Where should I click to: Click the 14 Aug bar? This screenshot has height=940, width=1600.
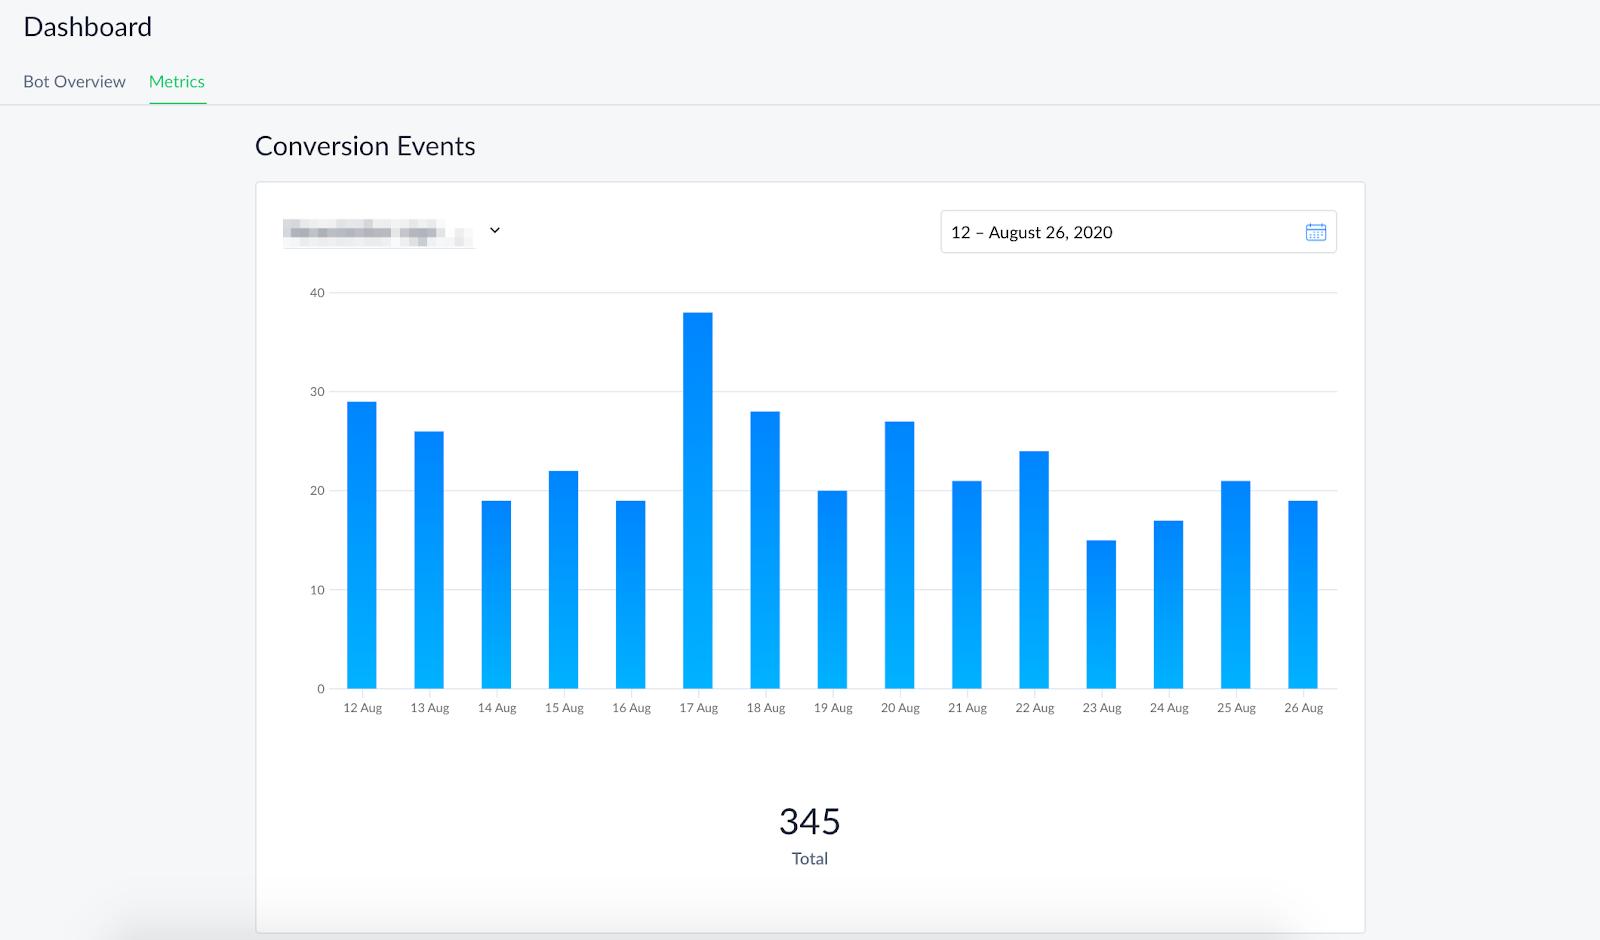[496, 595]
